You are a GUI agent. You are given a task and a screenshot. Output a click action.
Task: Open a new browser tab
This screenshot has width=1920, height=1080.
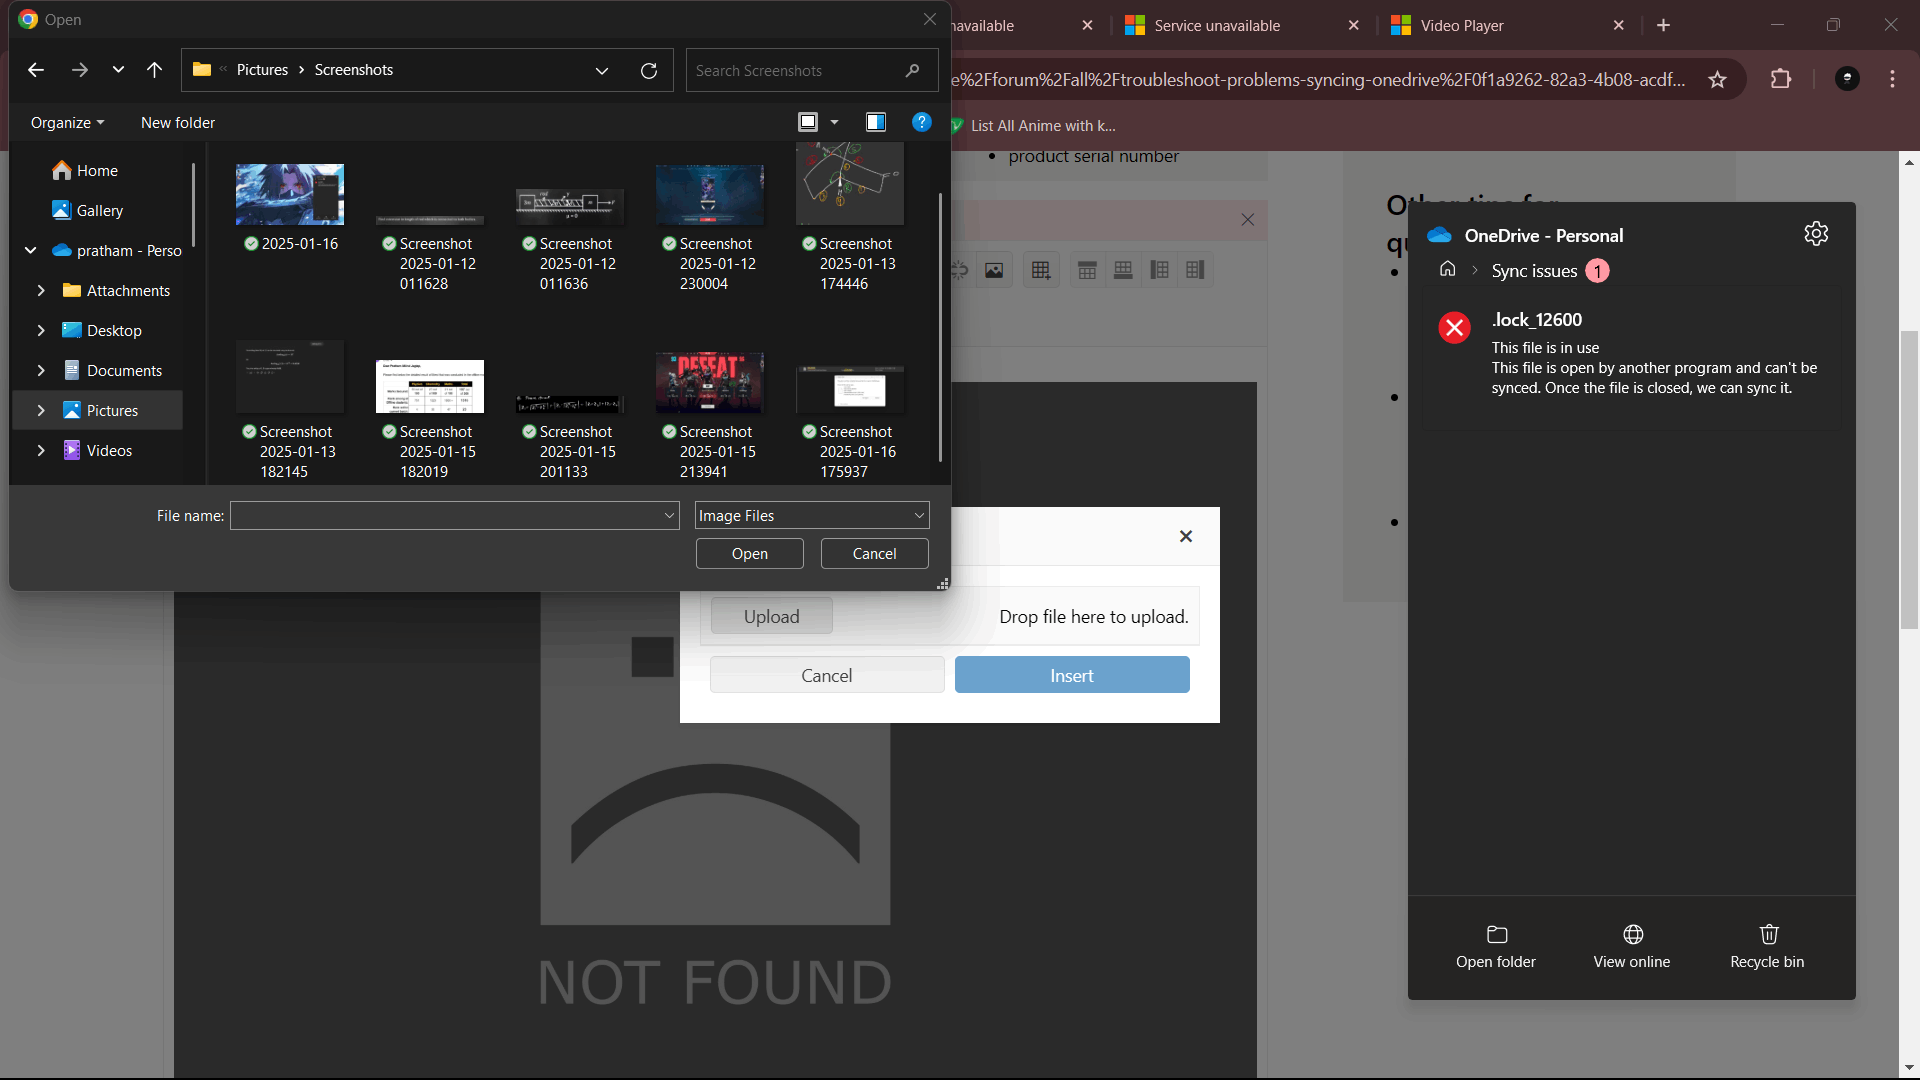(1664, 26)
